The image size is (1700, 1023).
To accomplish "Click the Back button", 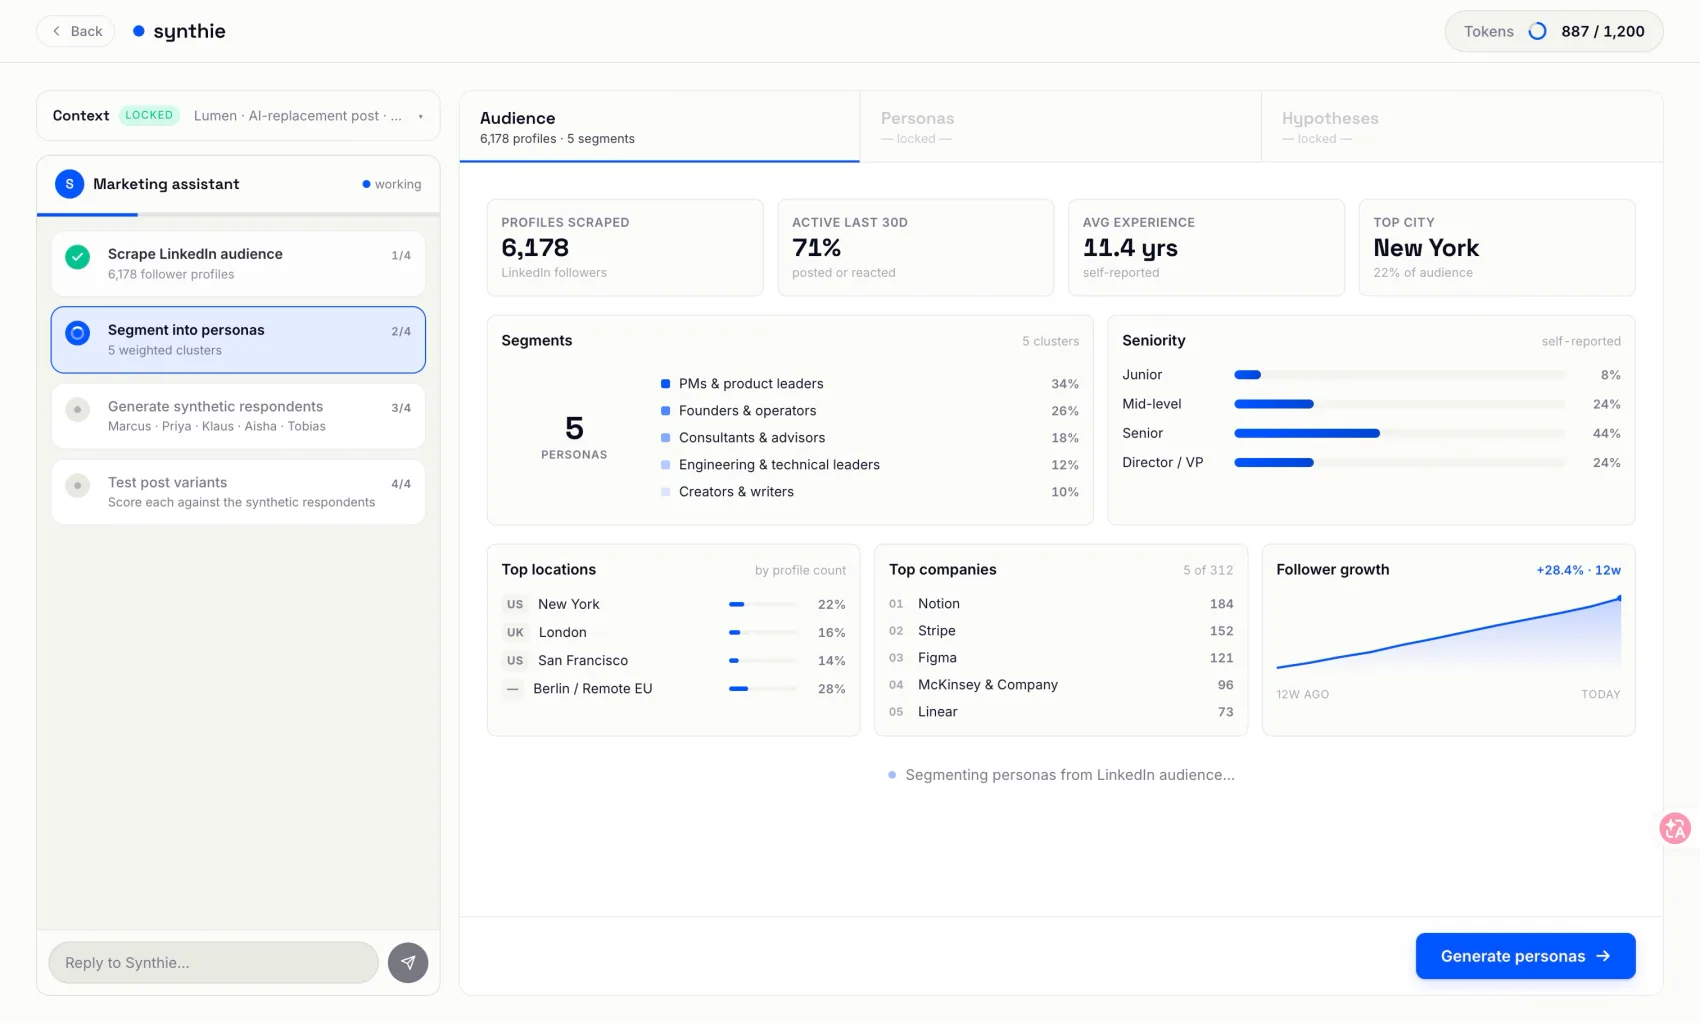I will click(76, 31).
